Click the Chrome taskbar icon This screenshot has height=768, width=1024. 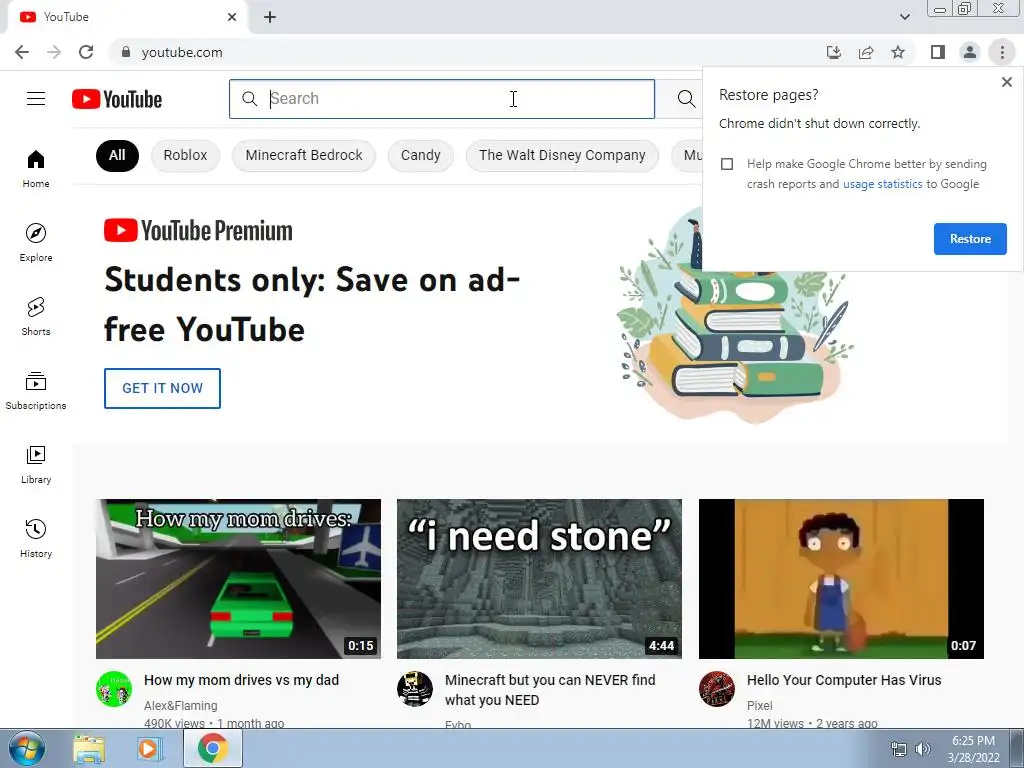pyautogui.click(x=212, y=748)
